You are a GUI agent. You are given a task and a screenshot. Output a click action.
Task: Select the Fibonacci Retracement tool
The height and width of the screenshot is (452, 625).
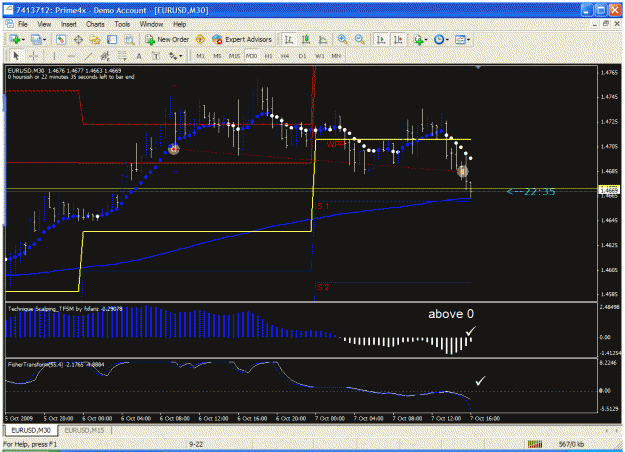point(122,56)
